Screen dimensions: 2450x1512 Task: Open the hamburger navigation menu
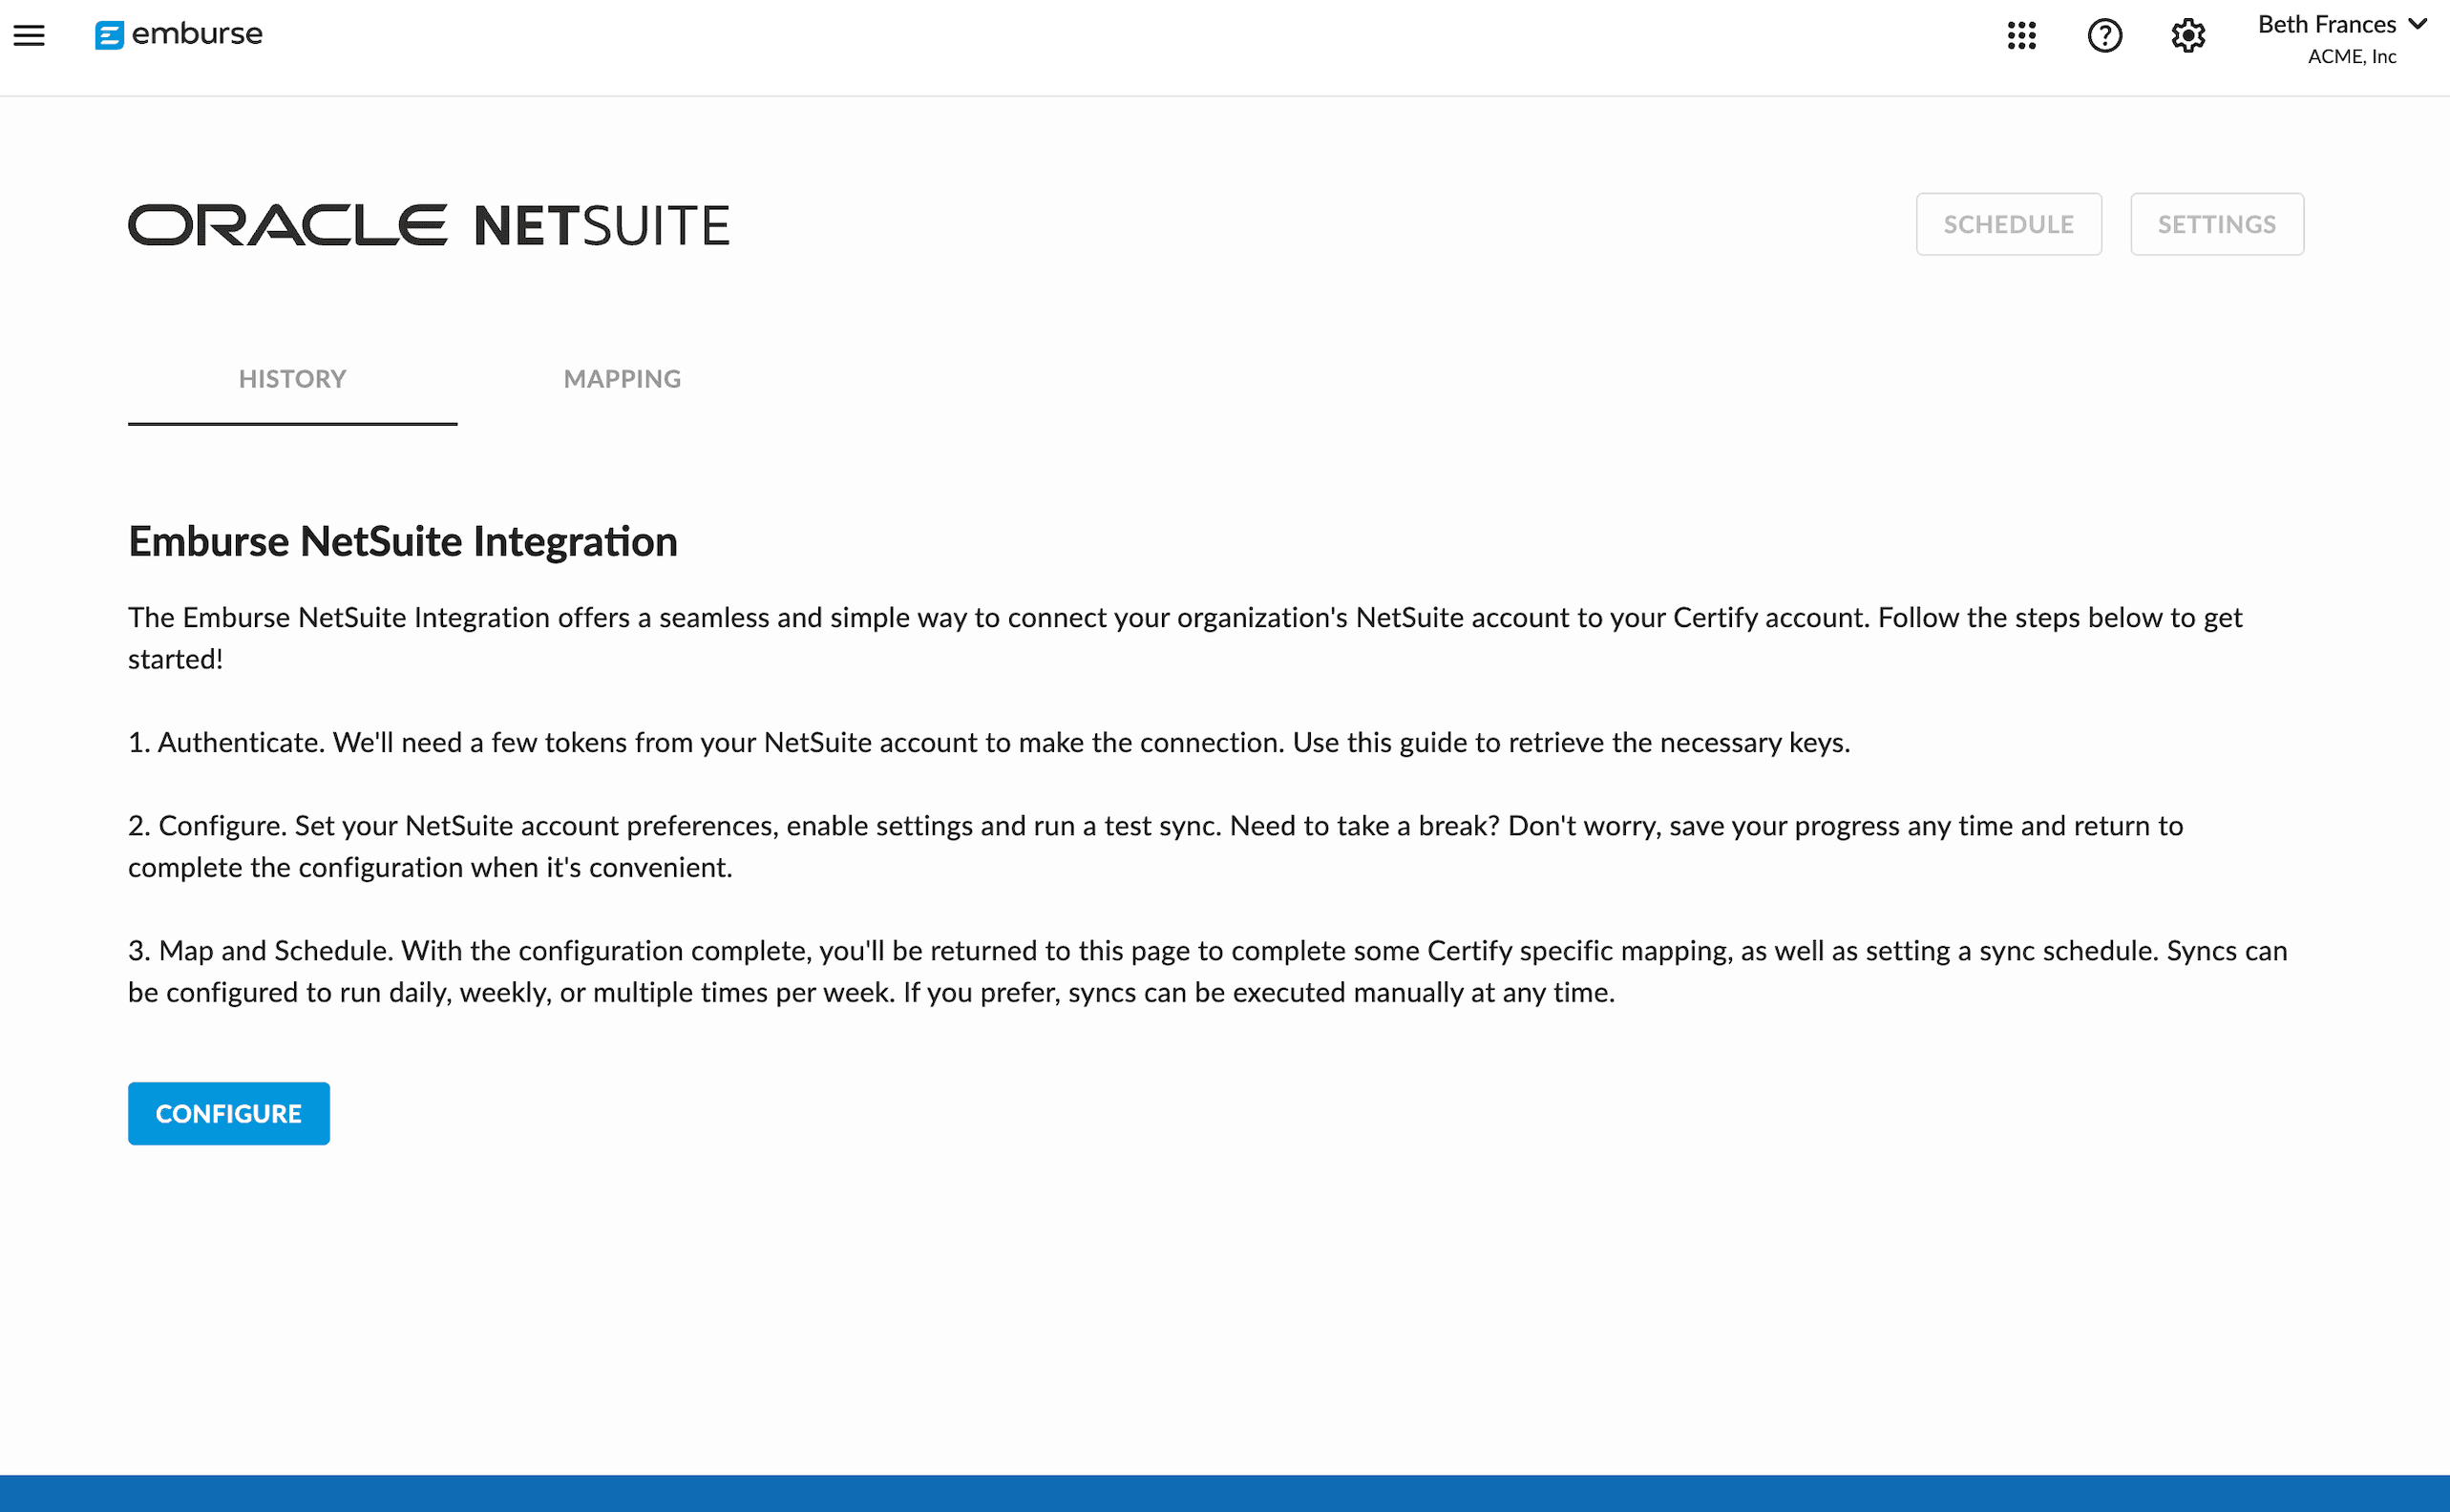point(29,35)
